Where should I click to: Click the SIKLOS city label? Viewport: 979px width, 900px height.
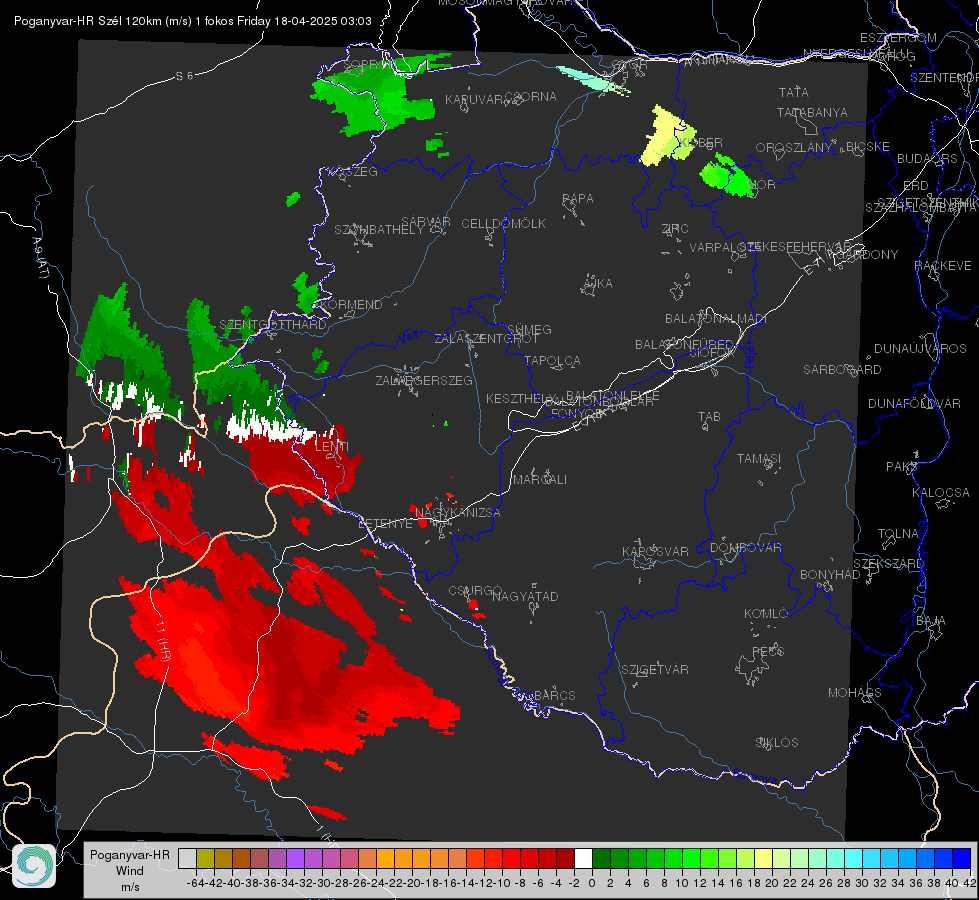pyautogui.click(x=777, y=743)
